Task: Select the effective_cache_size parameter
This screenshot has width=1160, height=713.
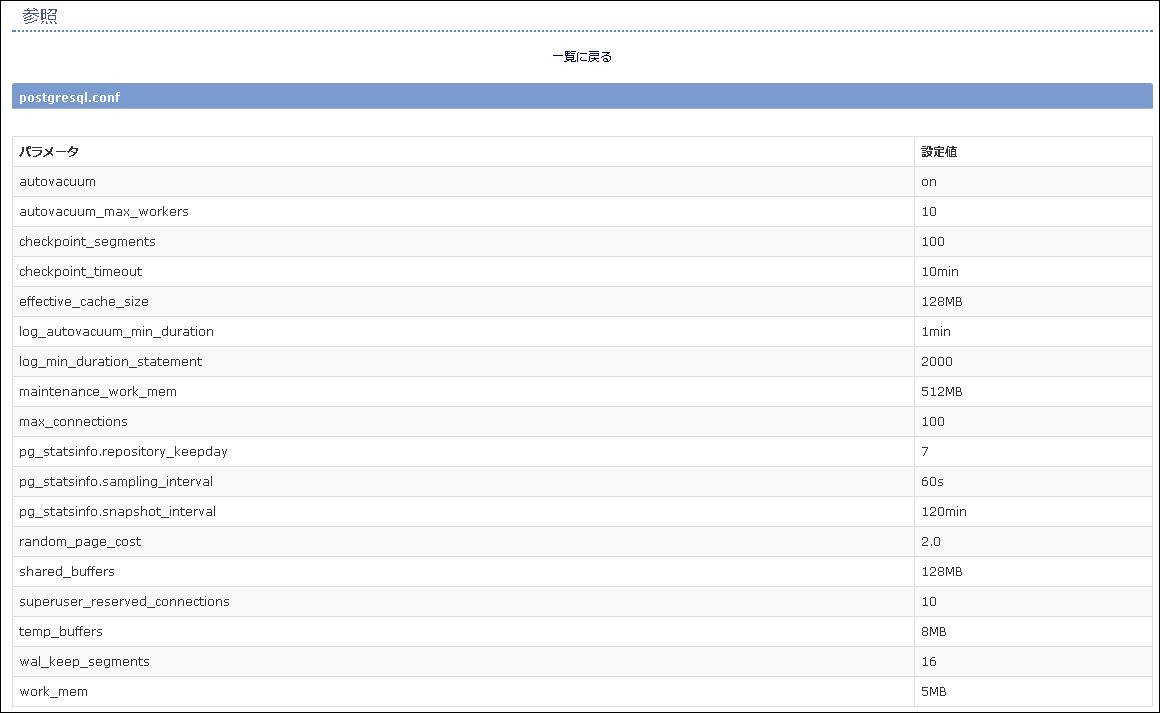Action: coord(84,302)
